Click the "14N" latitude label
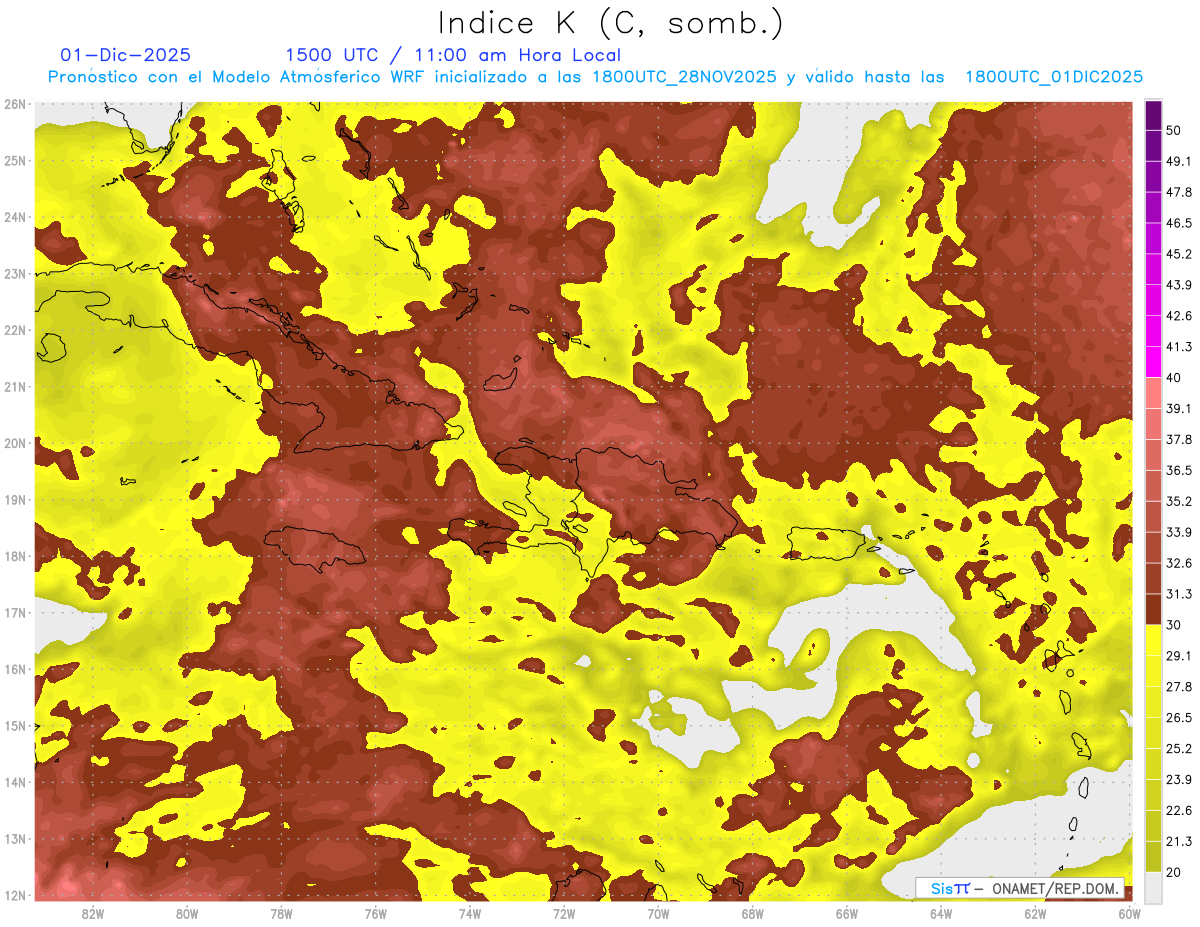This screenshot has width=1200, height=927. tap(15, 782)
